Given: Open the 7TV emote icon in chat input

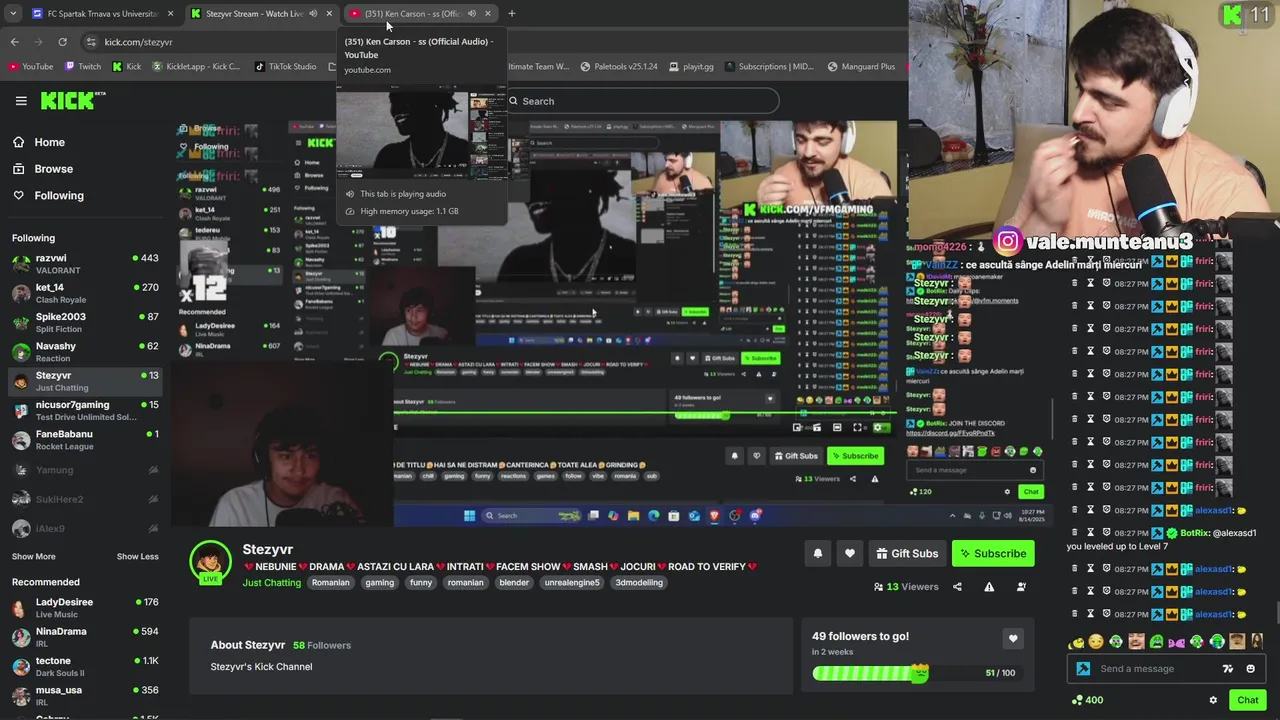Looking at the screenshot, I should (x=1228, y=669).
